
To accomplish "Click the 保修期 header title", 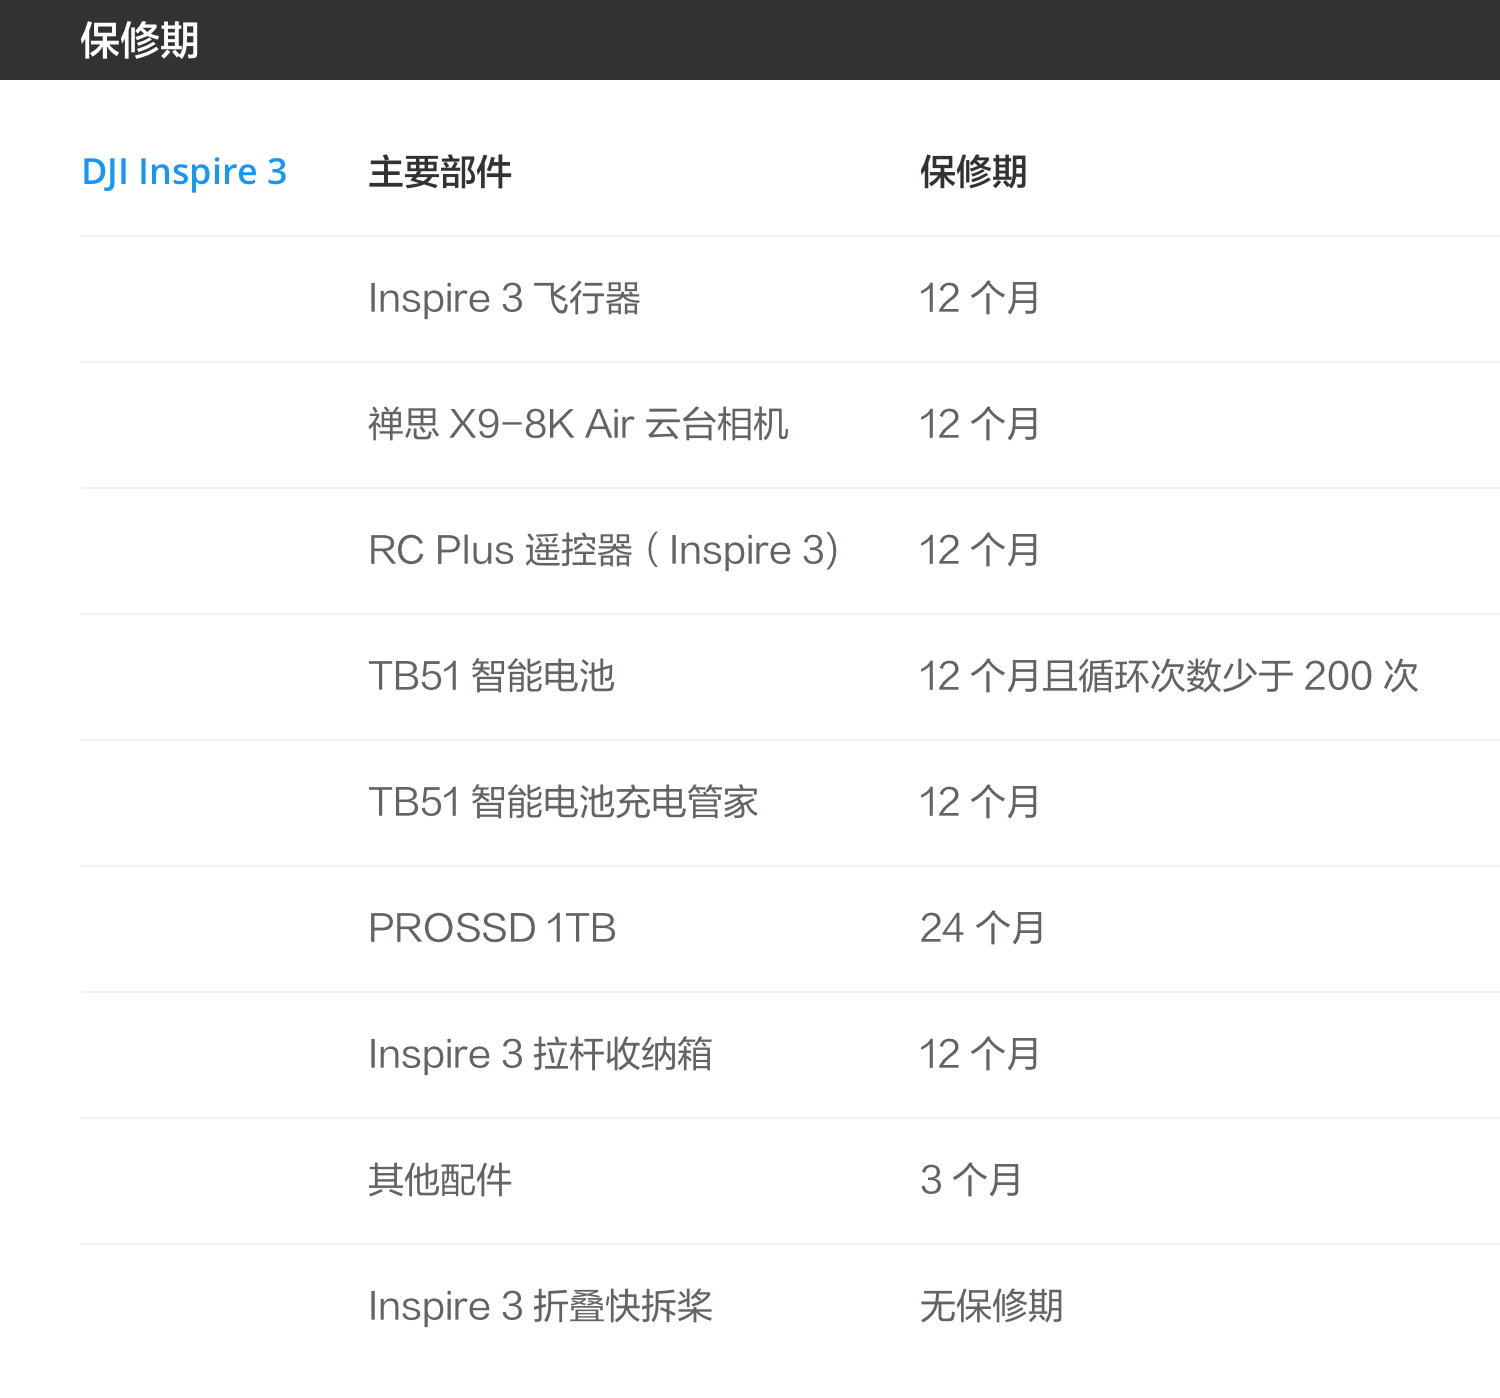I will point(139,41).
